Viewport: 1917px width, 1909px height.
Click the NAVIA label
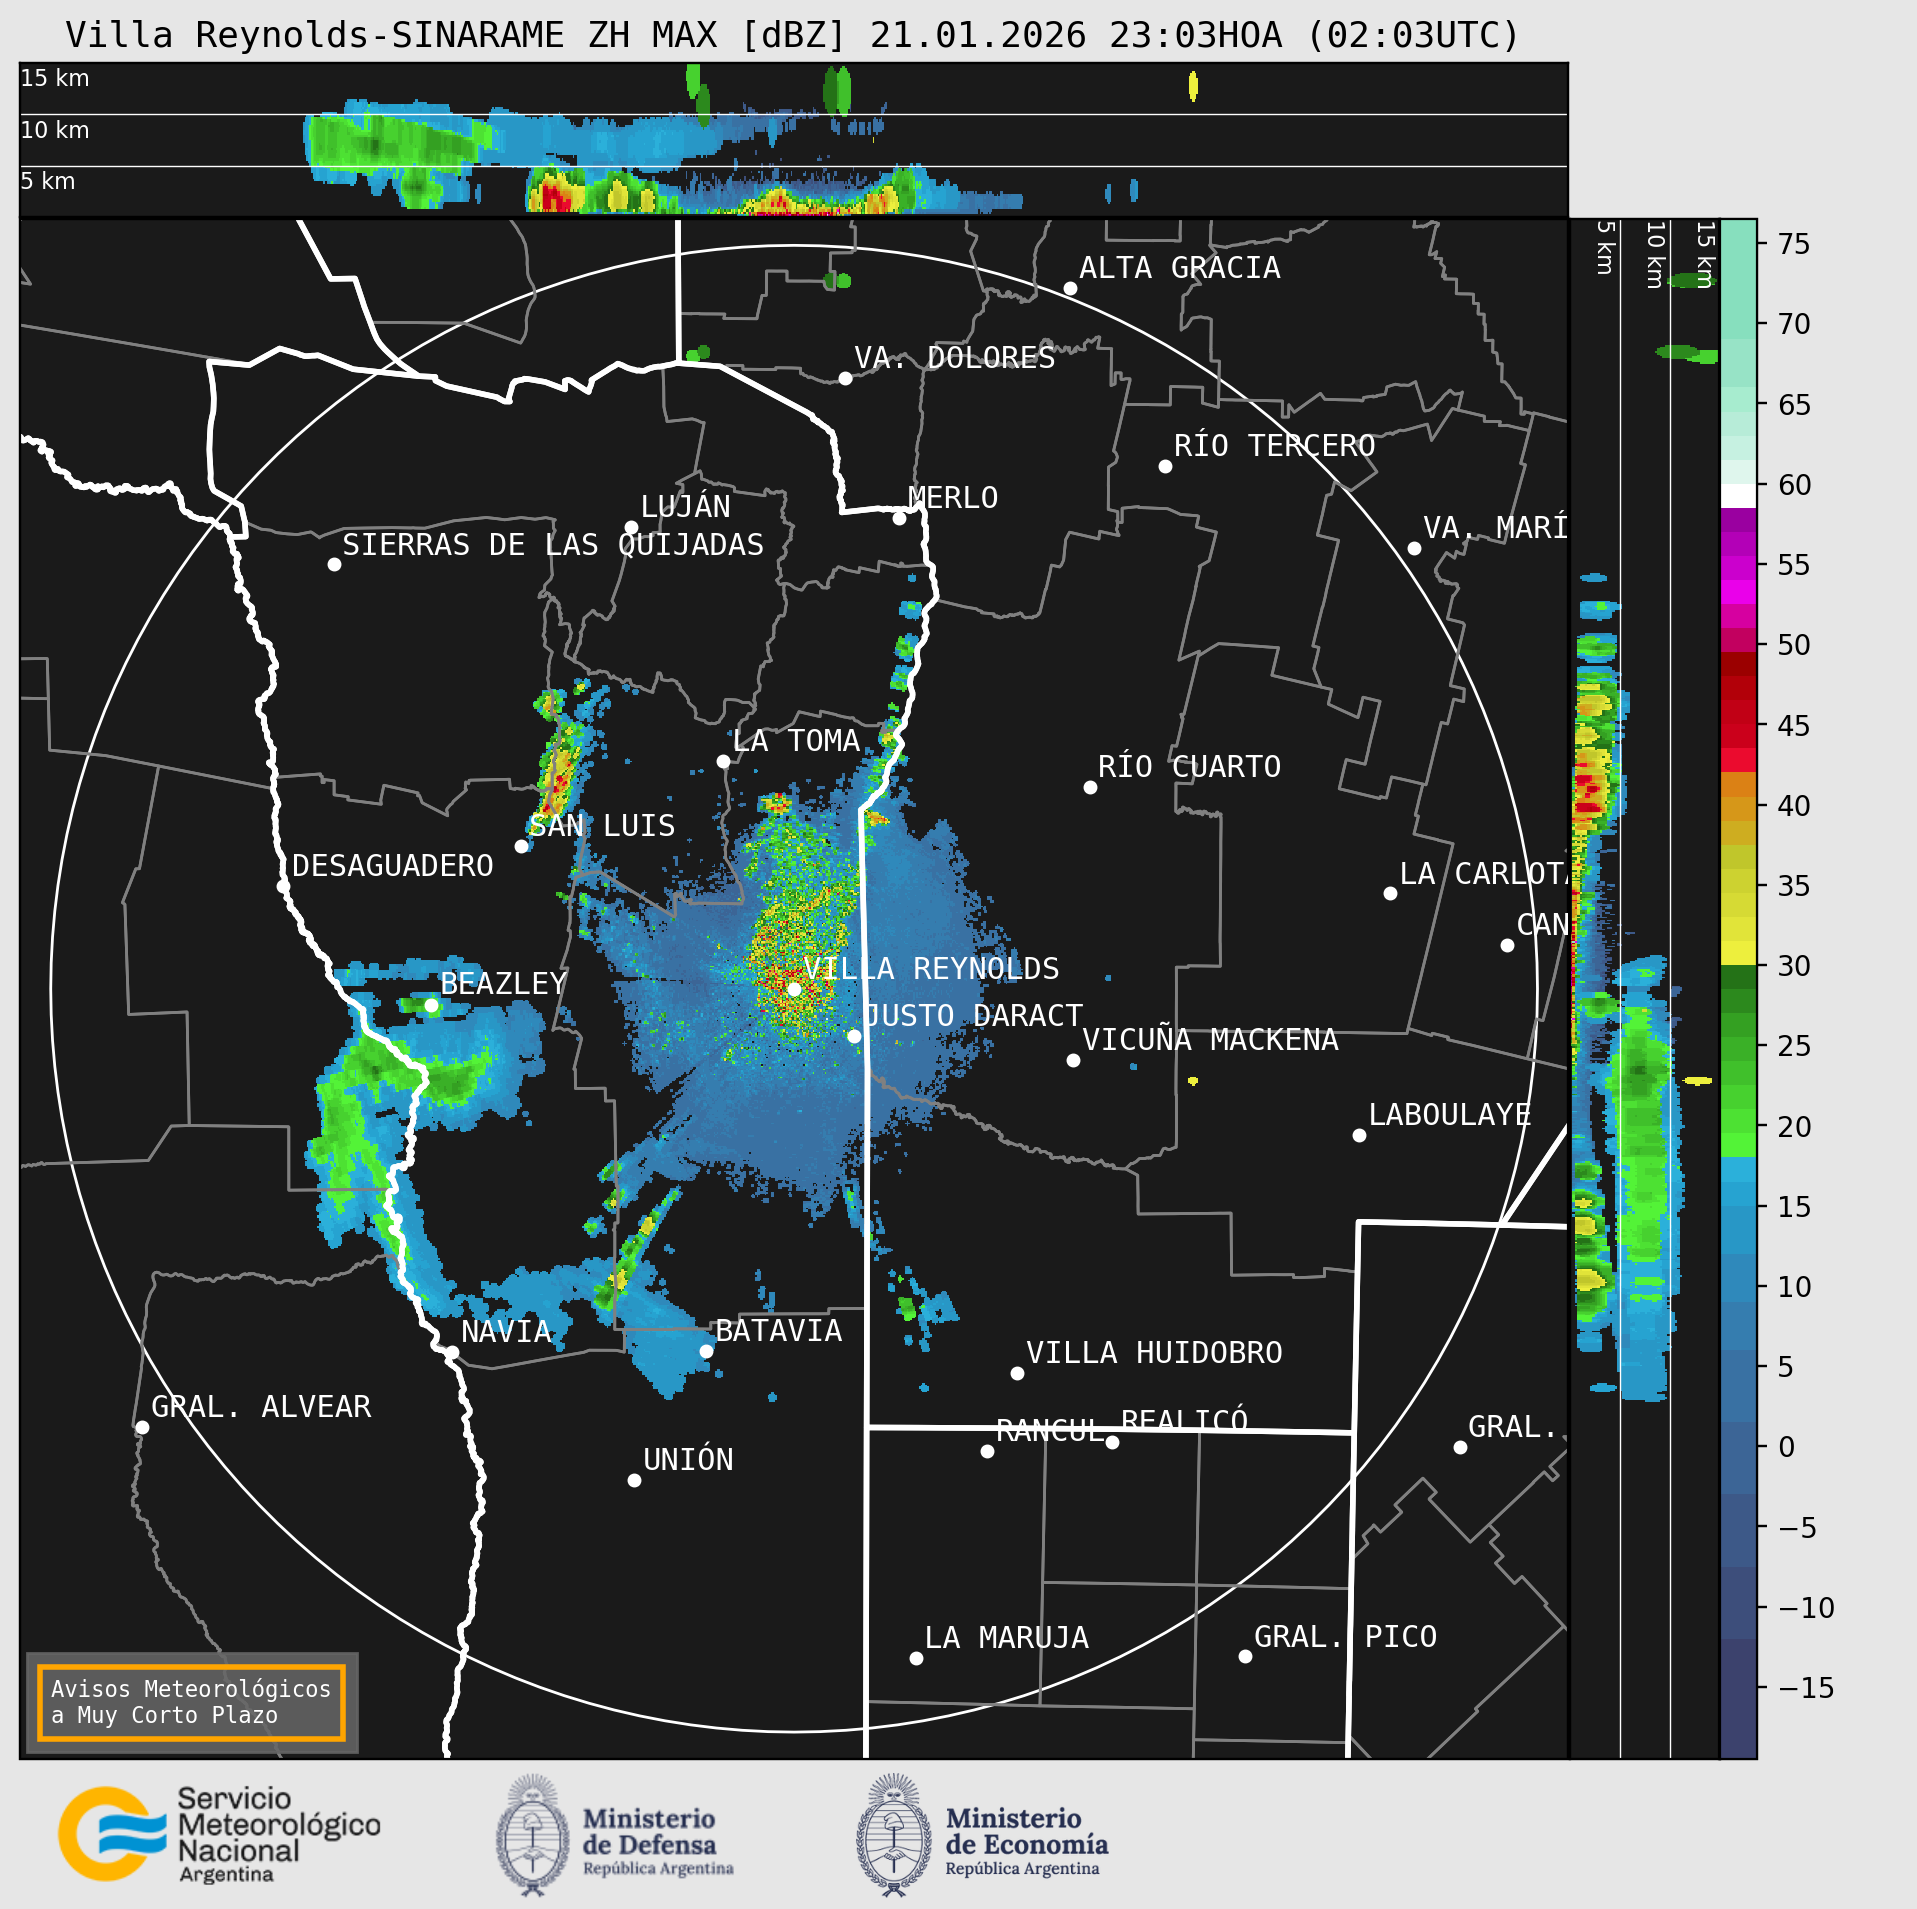click(x=507, y=1332)
